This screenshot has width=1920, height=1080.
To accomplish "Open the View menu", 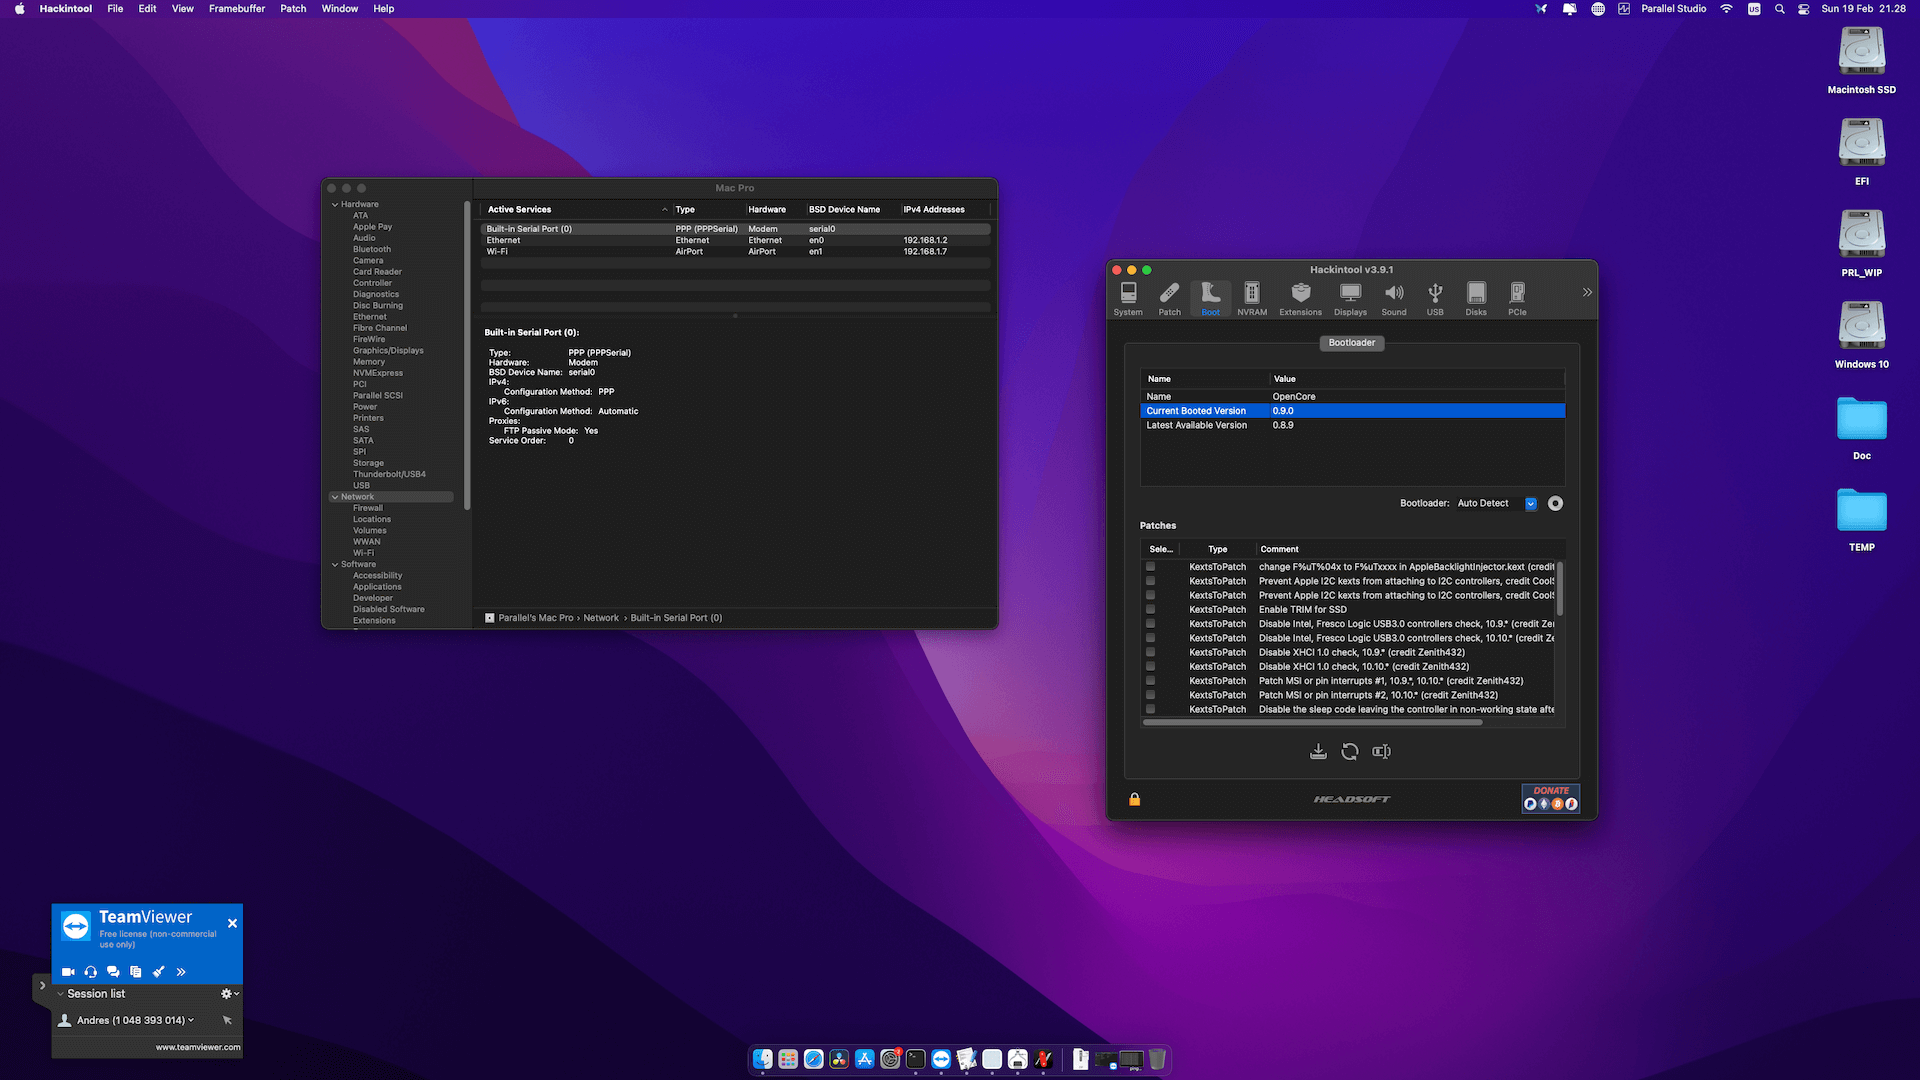I will click(x=183, y=9).
